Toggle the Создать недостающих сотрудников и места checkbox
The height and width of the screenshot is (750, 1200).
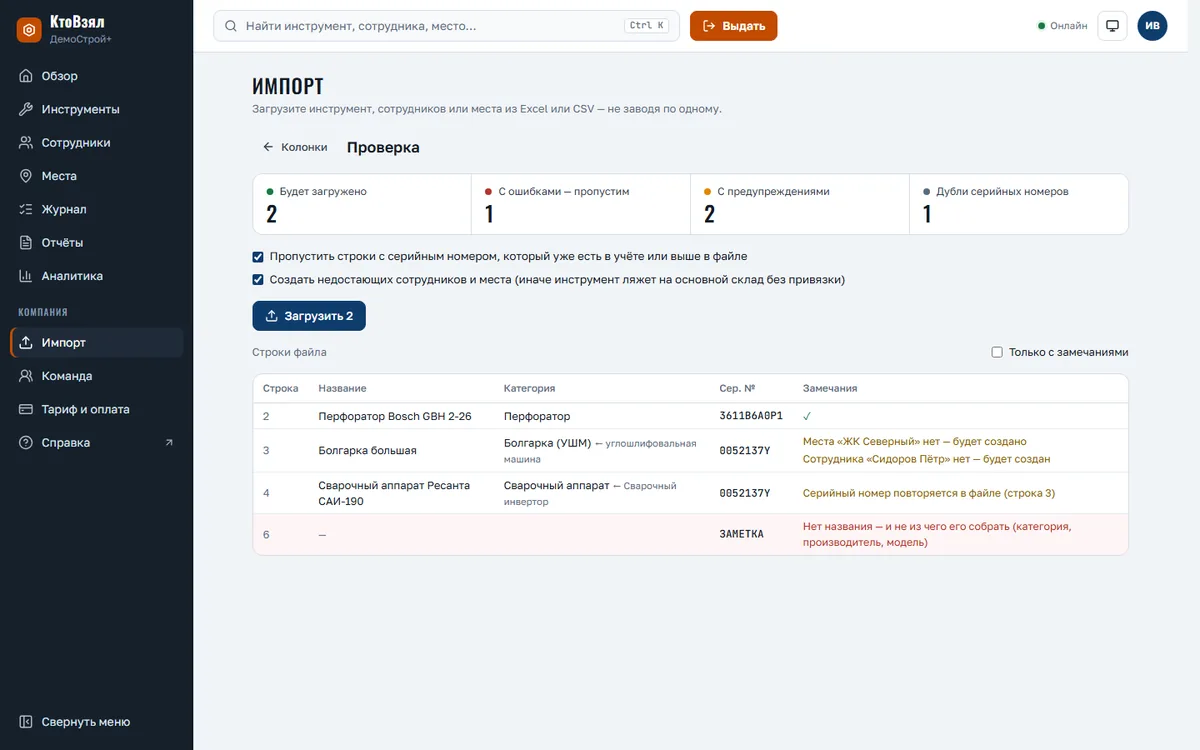tap(258, 280)
